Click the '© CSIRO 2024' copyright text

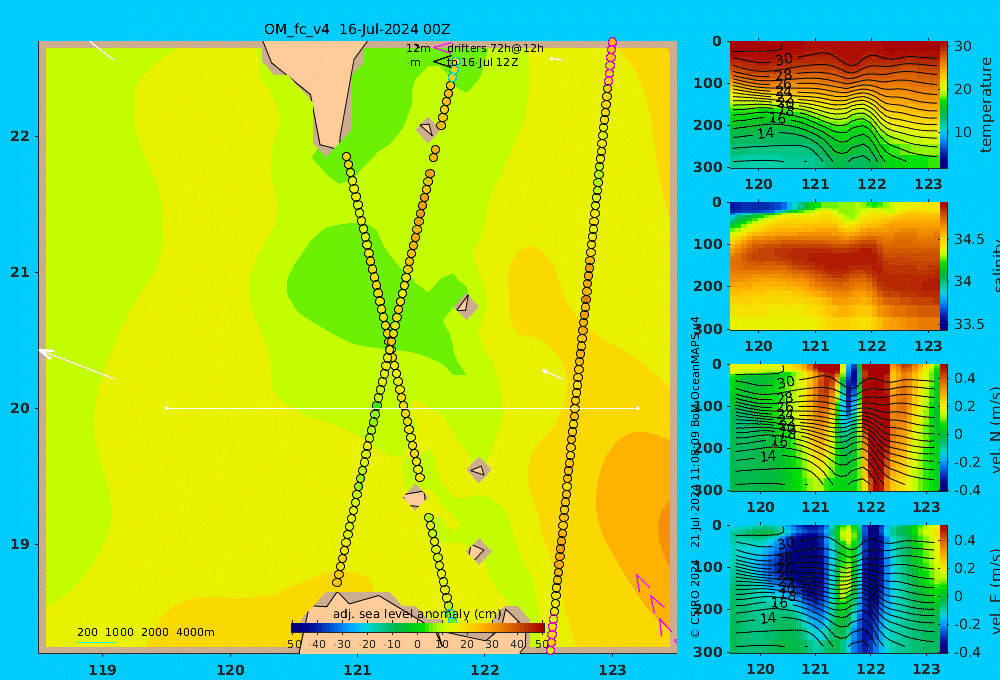click(x=695, y=598)
